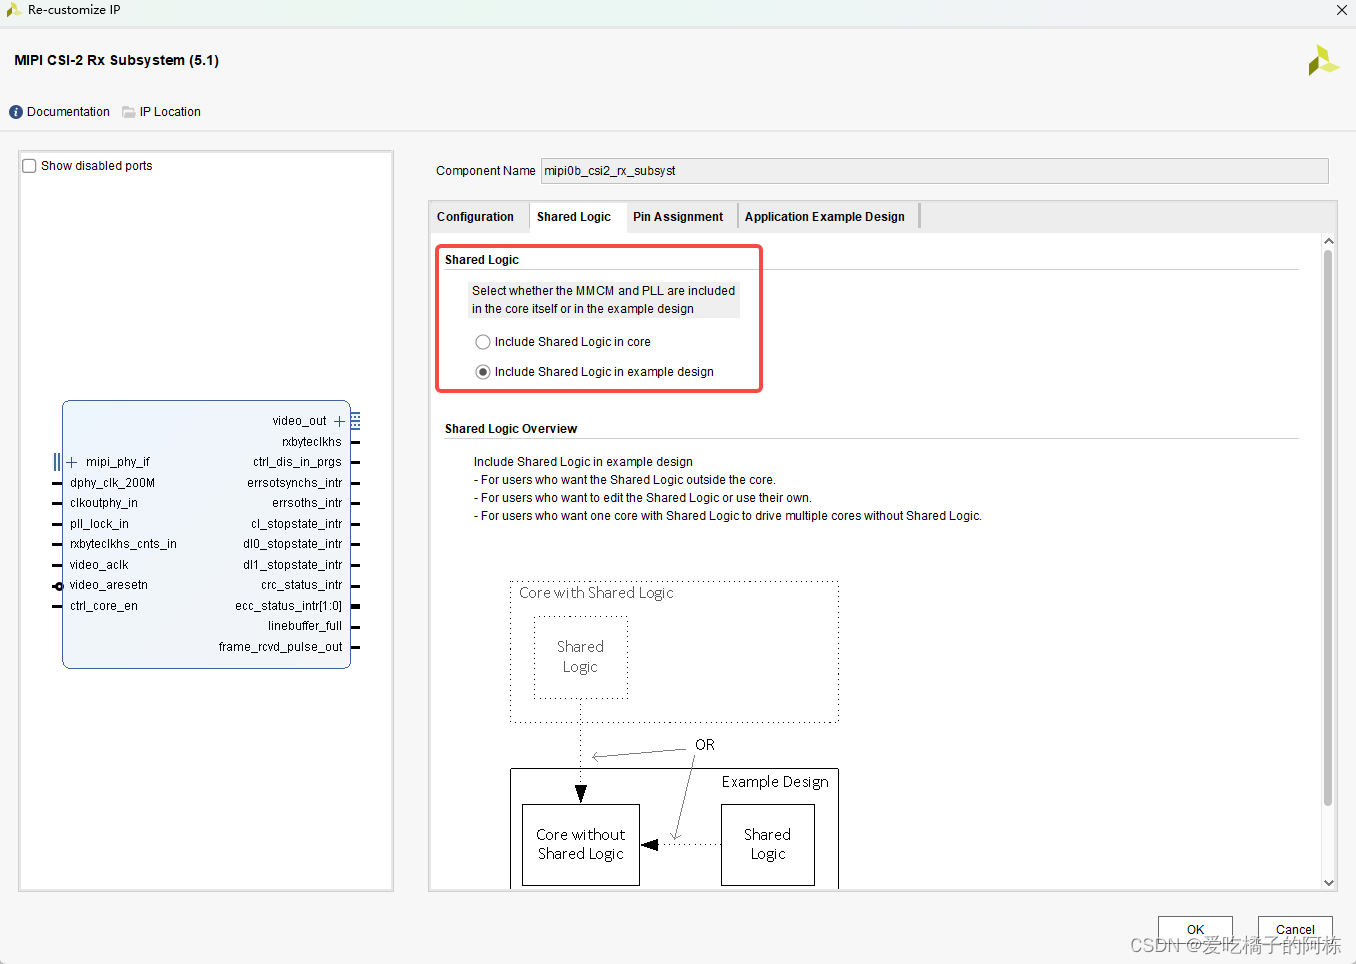Select Include Shared Logic in core
Screen dimensions: 1356x964
tap(483, 341)
